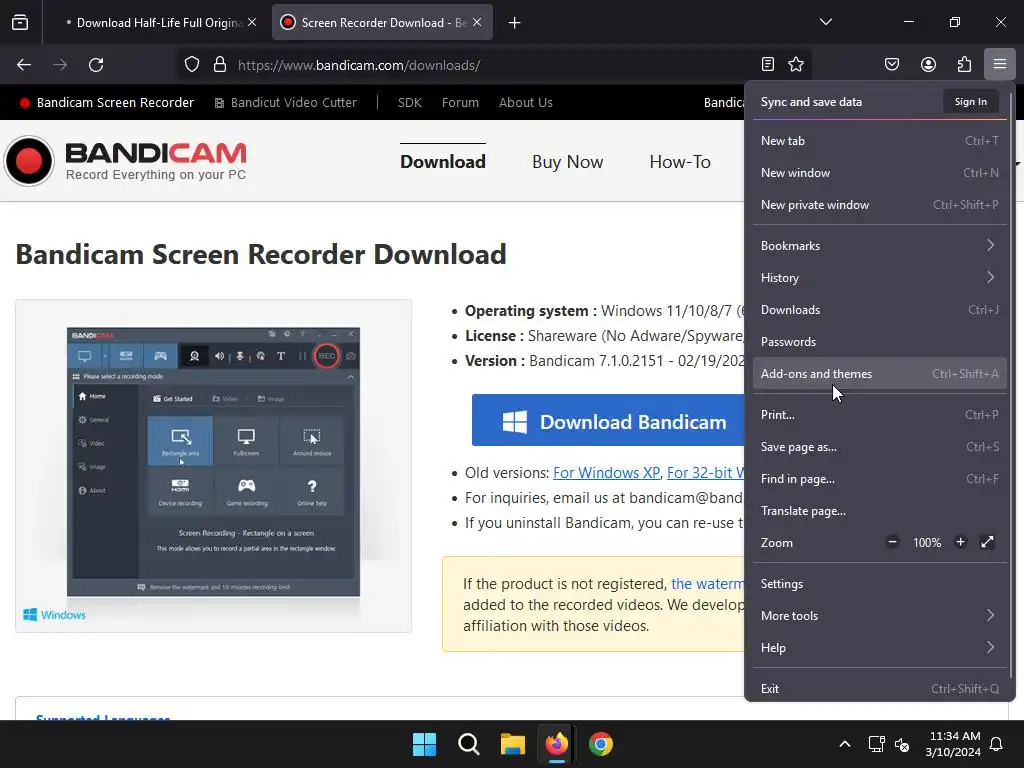List all tabs dropdown arrow
Screen dimensions: 1024x768
(x=825, y=22)
